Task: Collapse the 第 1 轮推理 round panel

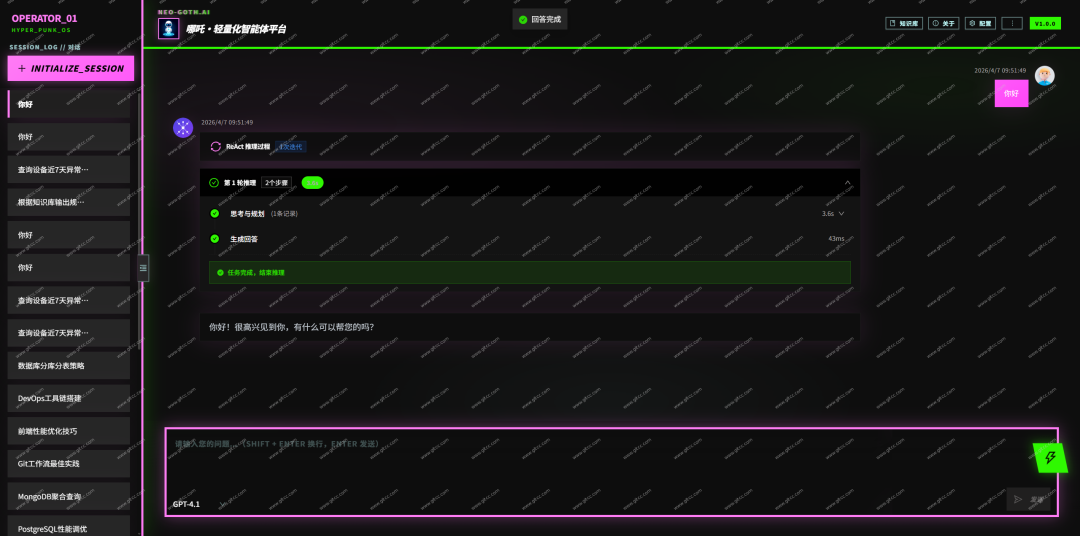Action: 848,183
